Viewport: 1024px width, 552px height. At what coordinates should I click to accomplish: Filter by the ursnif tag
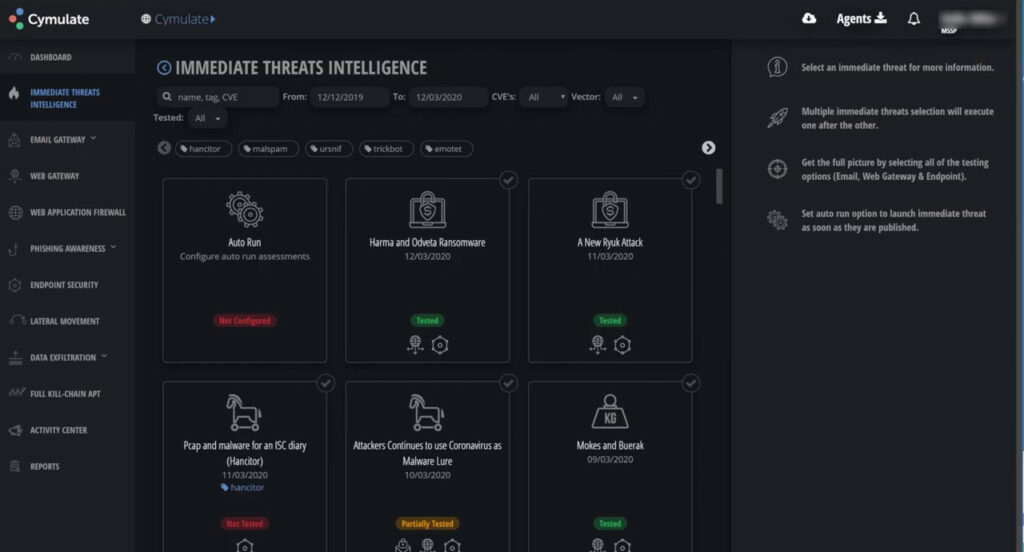tap(328, 149)
